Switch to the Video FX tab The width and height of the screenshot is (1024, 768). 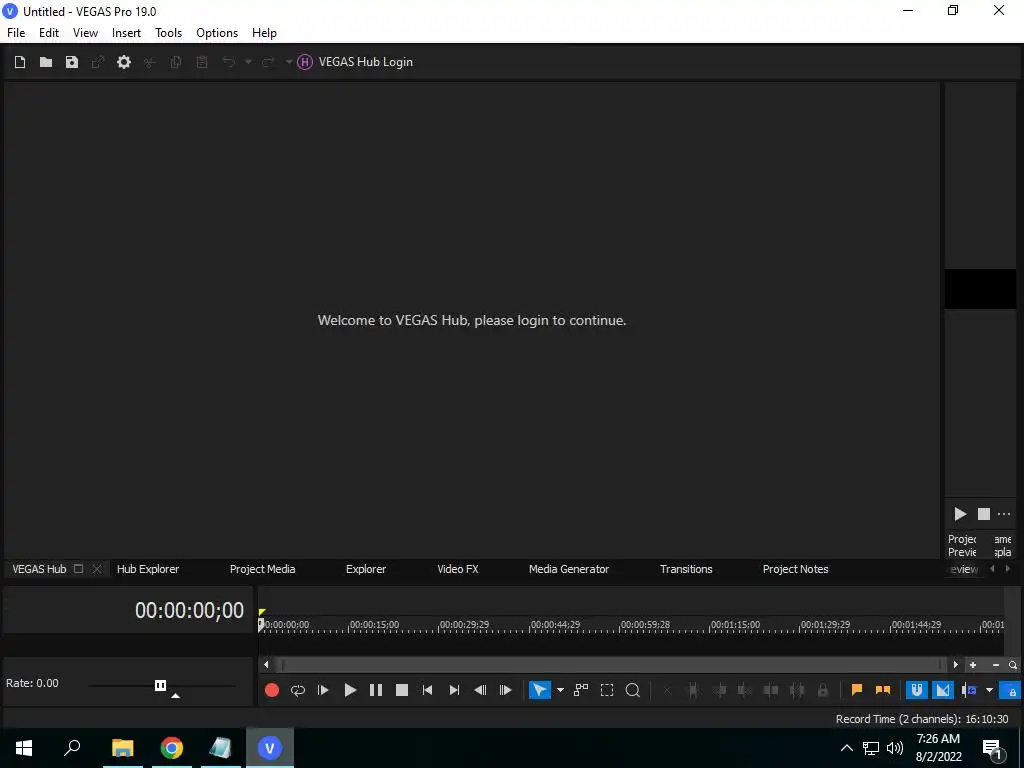point(458,569)
